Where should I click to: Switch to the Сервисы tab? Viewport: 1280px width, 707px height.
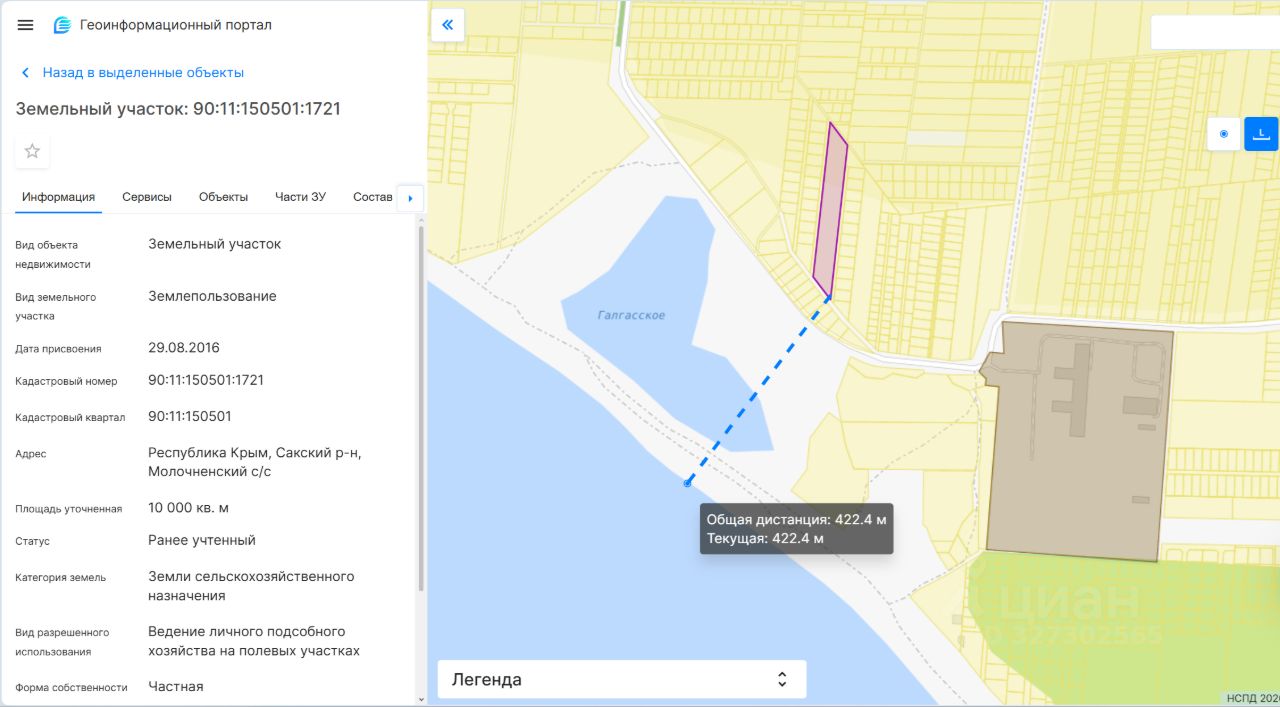point(147,197)
